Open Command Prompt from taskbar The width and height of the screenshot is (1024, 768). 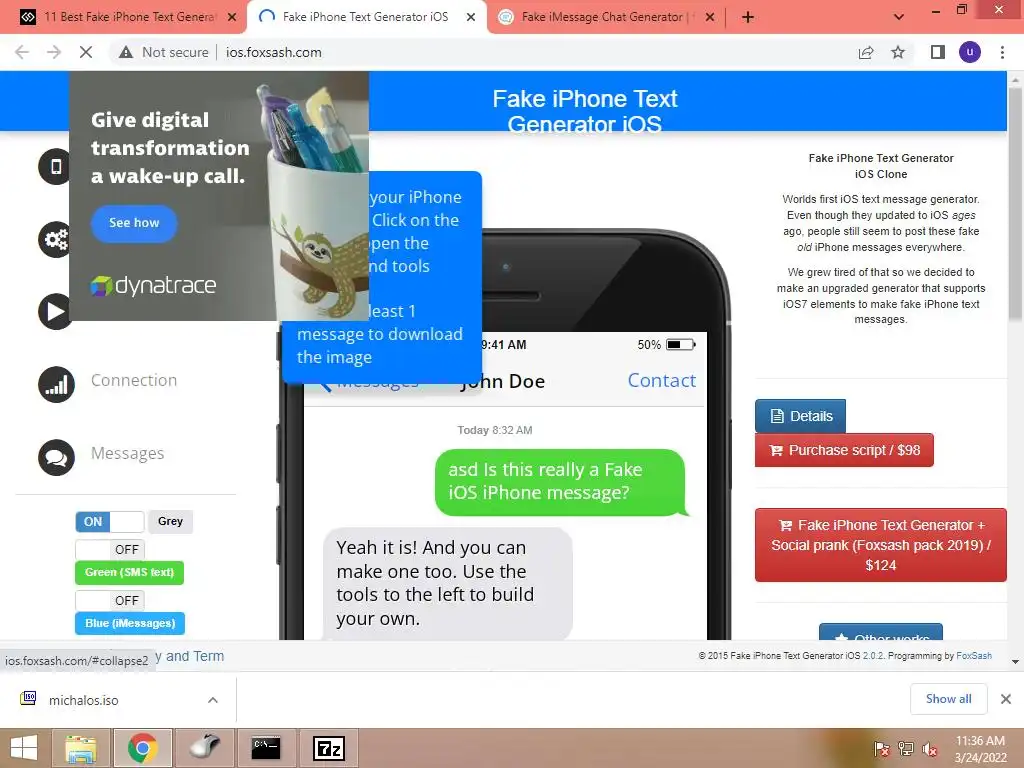coord(266,748)
